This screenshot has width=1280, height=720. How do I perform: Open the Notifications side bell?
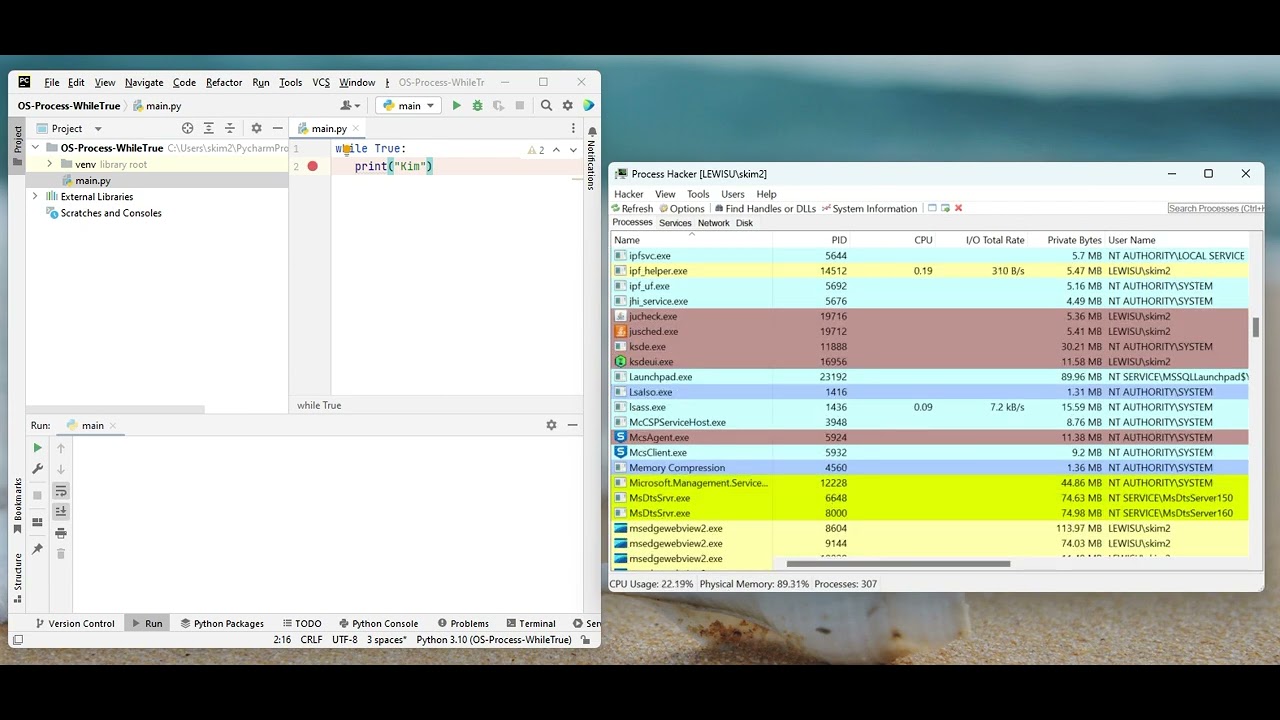pyautogui.click(x=592, y=131)
